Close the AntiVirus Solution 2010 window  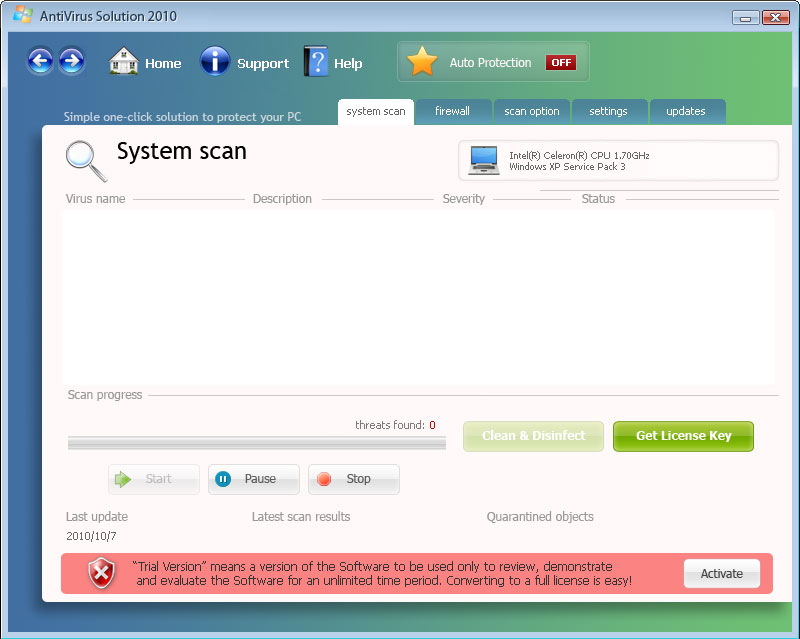coord(776,17)
